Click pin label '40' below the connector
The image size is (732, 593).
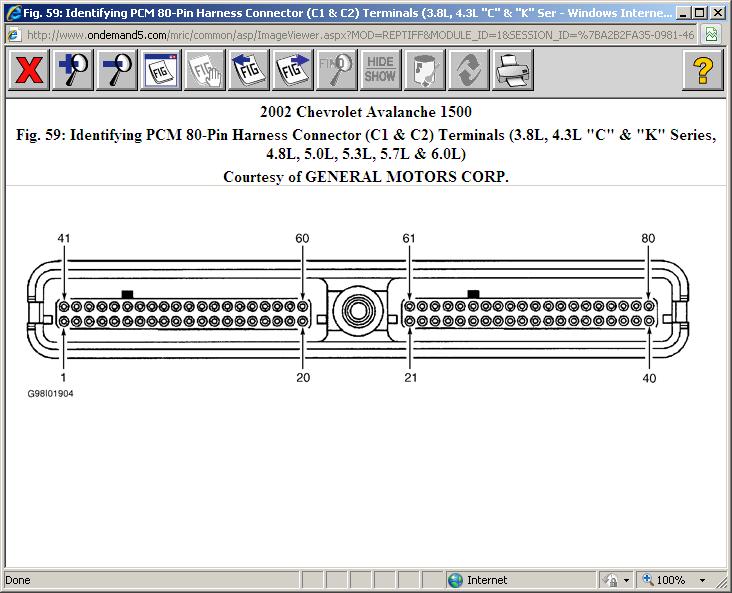click(x=649, y=378)
